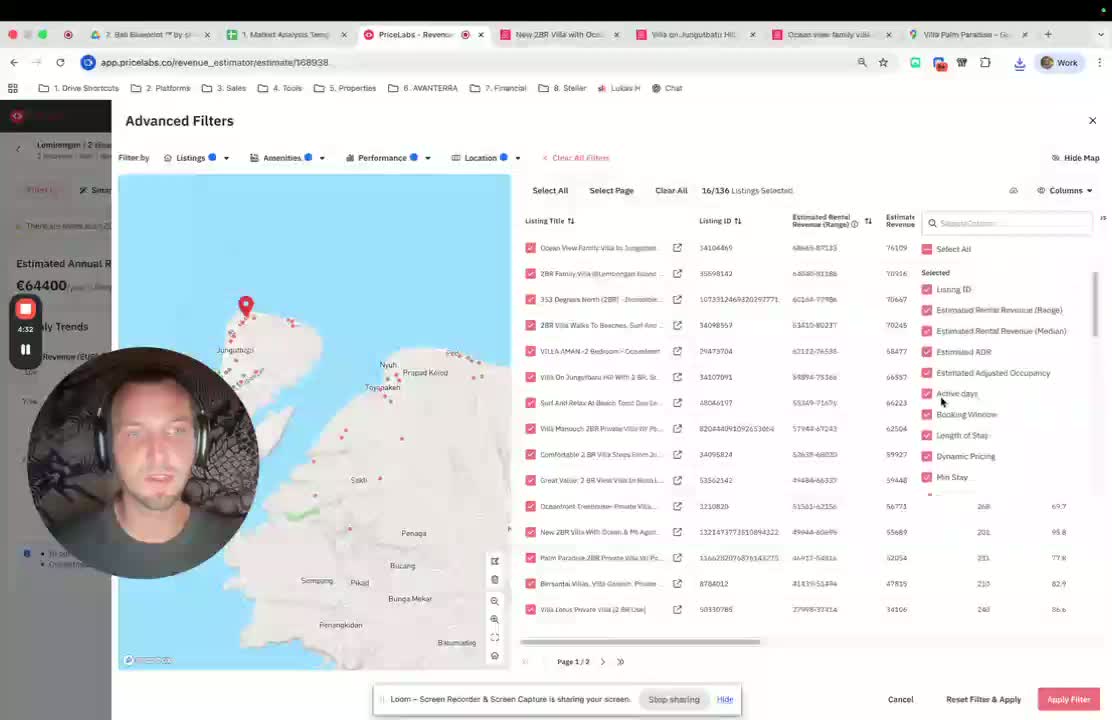This screenshot has width=1112, height=720.
Task: Click the red location pin on the map
Action: pos(245,306)
